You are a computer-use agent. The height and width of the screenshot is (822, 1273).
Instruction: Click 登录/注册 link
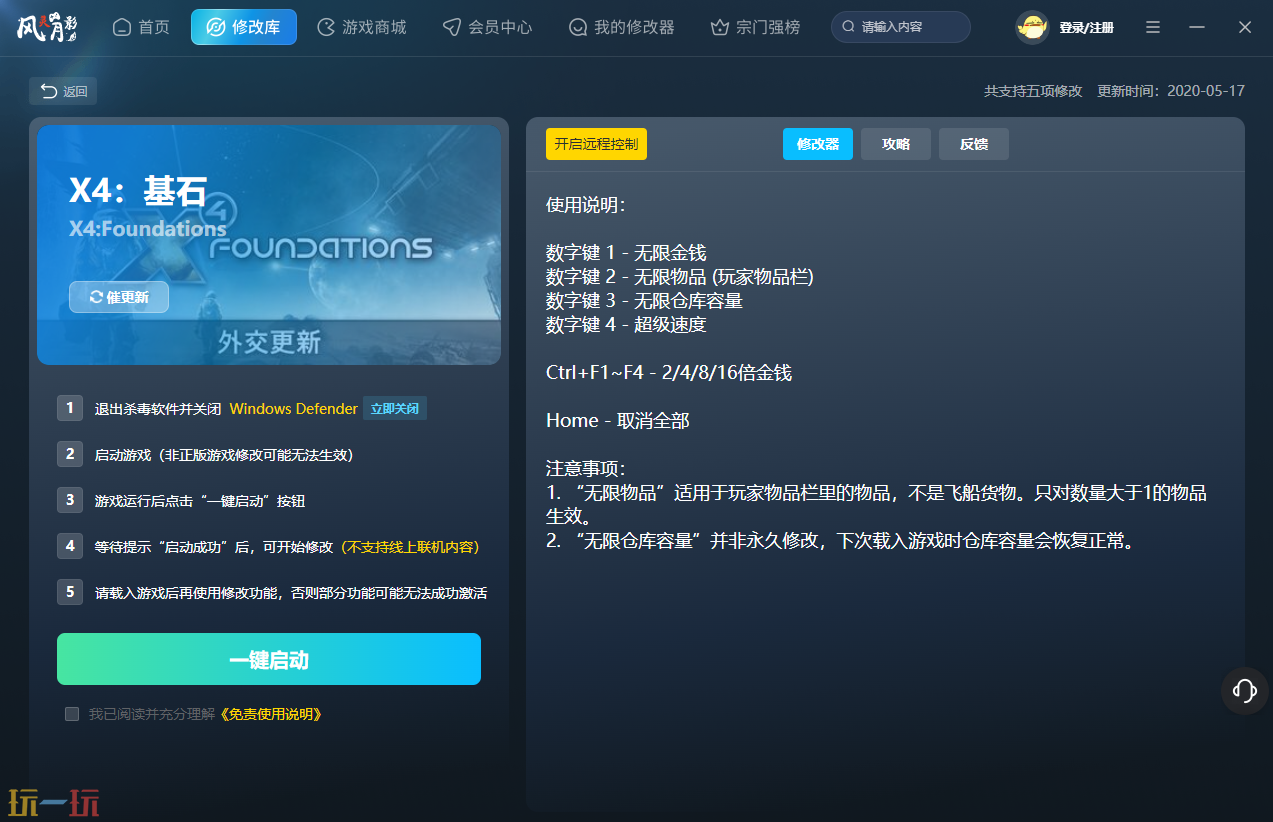(1087, 28)
